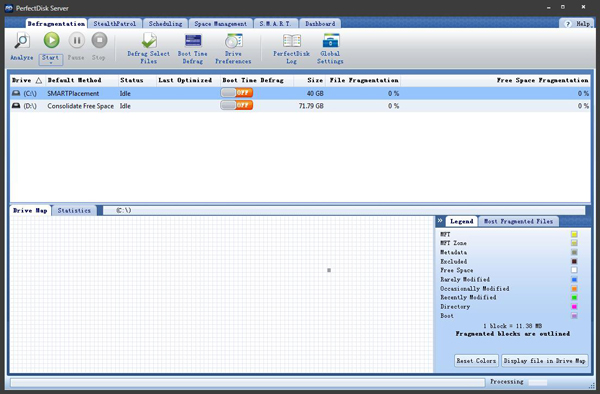This screenshot has width=600, height=394.
Task: Sort by the Drive column header
Action: click(x=27, y=80)
